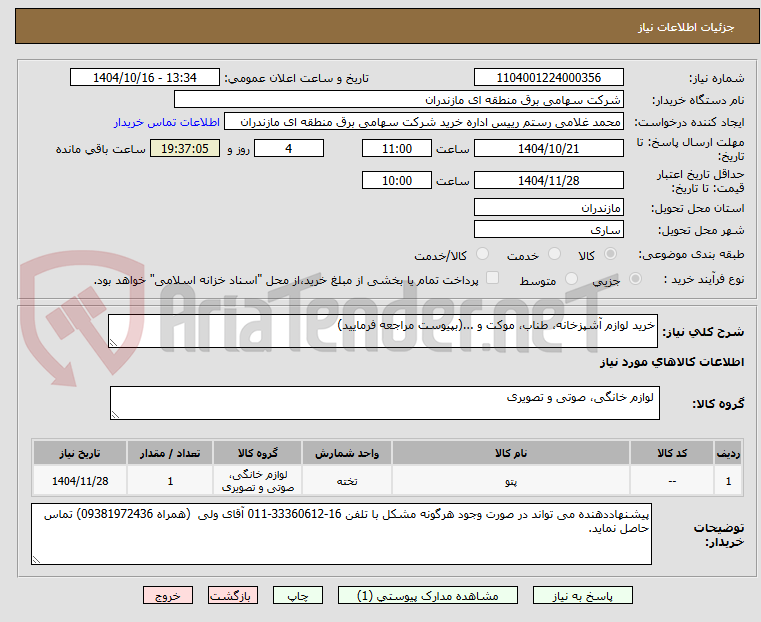Toggle the treasury documents payment checkbox
Screen dimensions: 761x622
coord(493,278)
